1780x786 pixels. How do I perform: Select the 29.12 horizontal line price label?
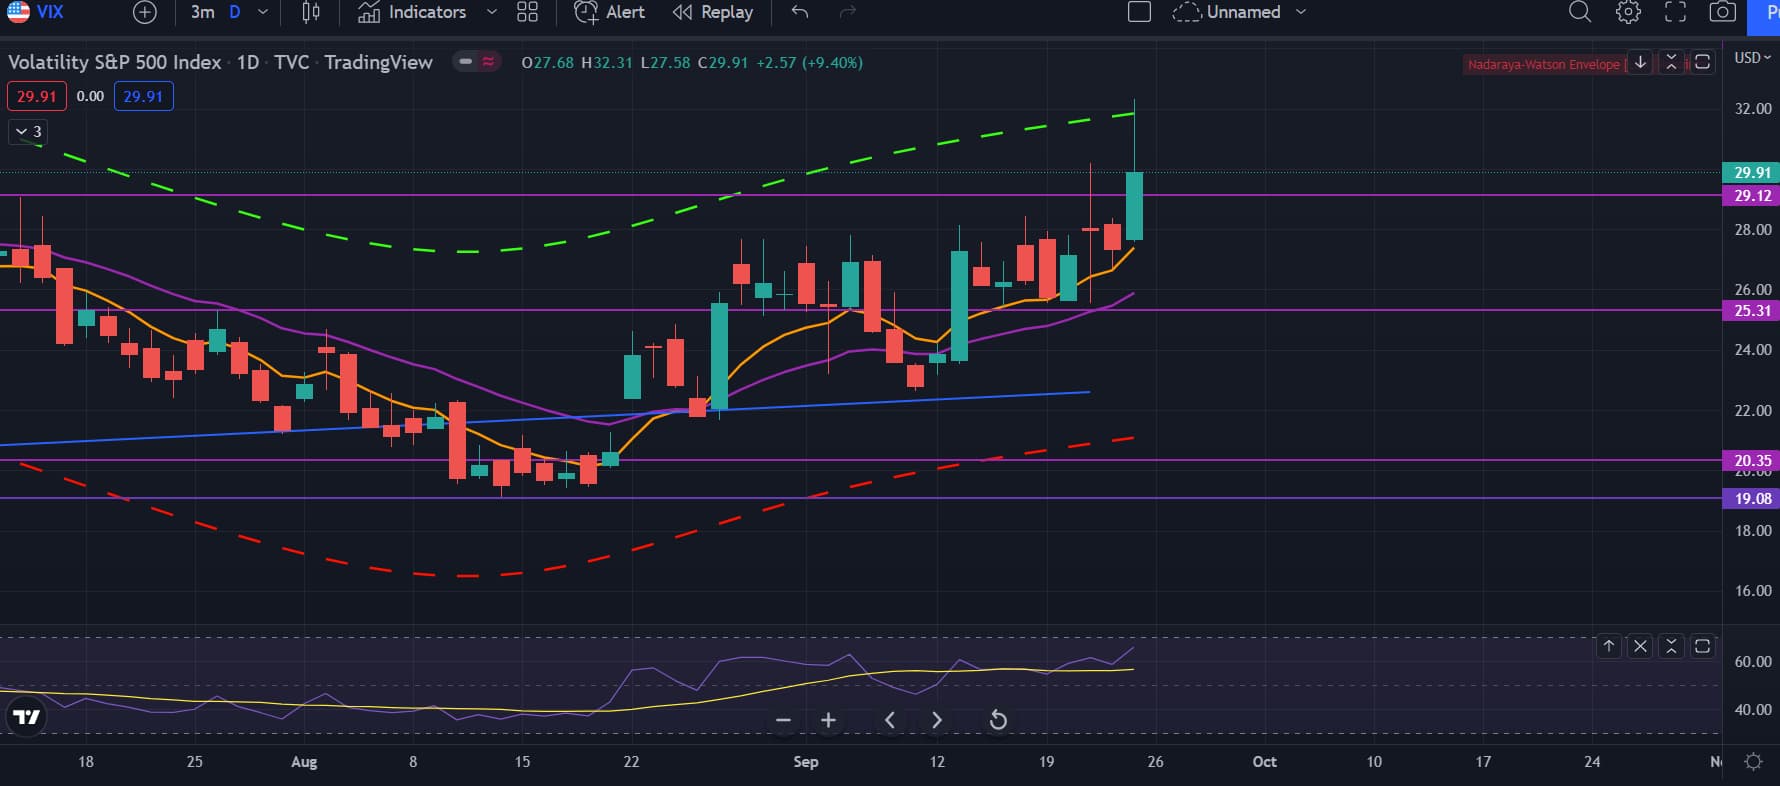click(x=1751, y=196)
